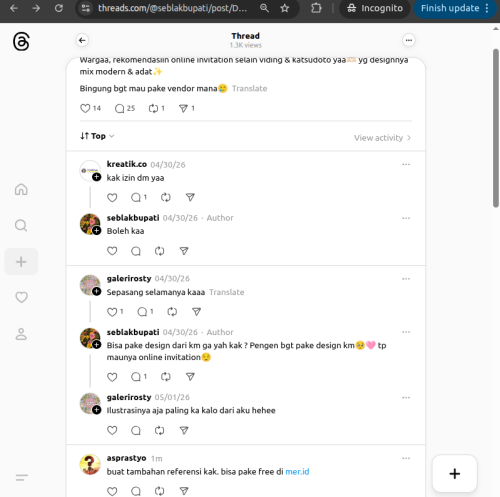Like asprastyo's reply
The image size is (500, 497).
[112, 491]
